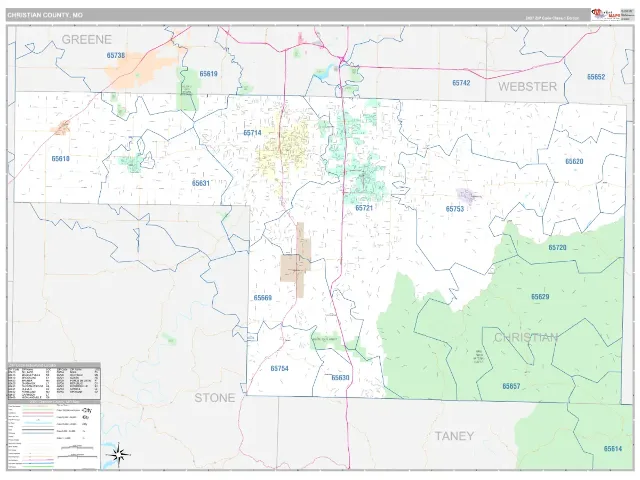Image resolution: width=640 pixels, height=480 pixels.
Task: Click the WEBSTER county label
Action: [527, 87]
